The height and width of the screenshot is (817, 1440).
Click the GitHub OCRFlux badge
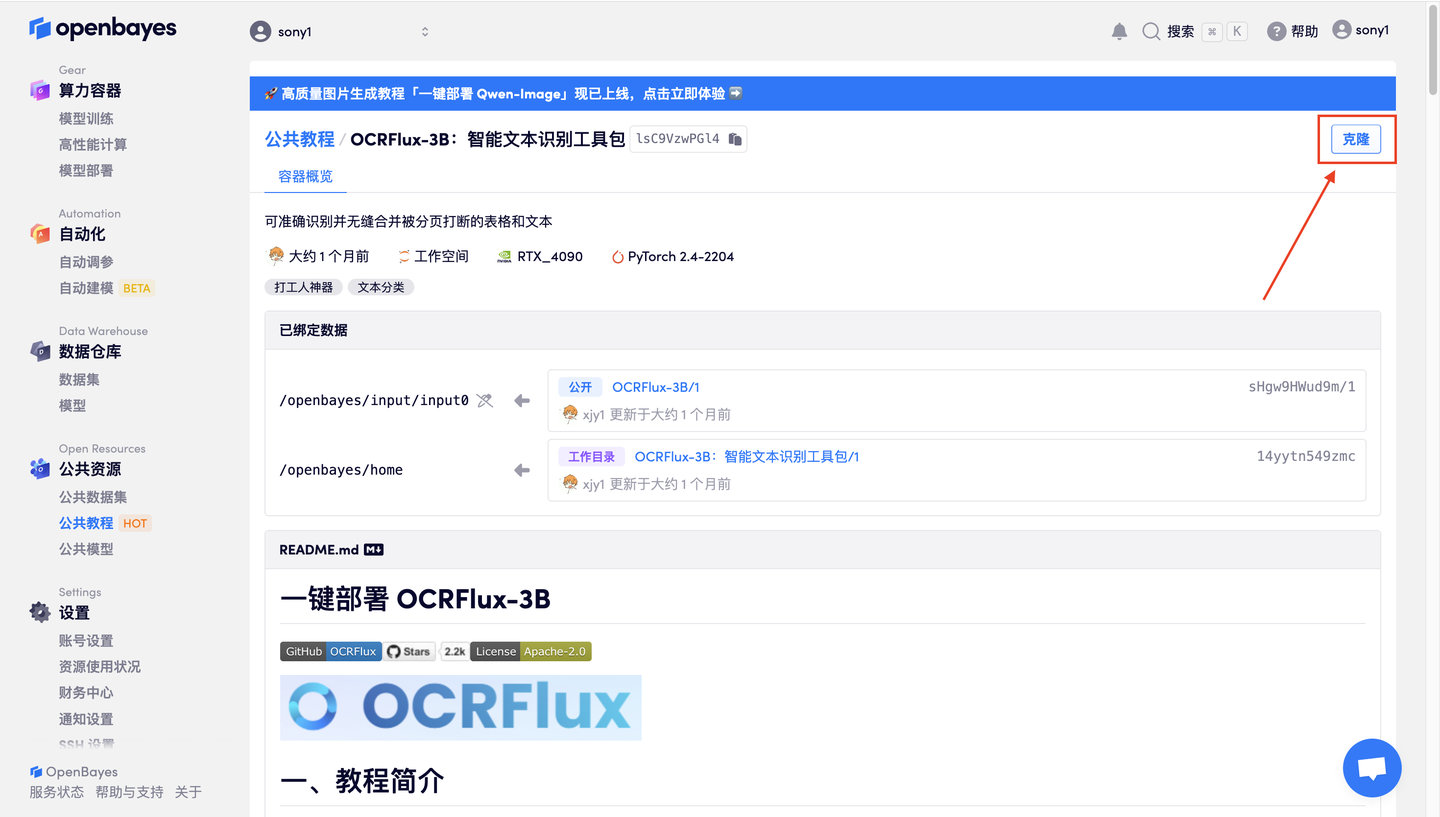point(330,651)
